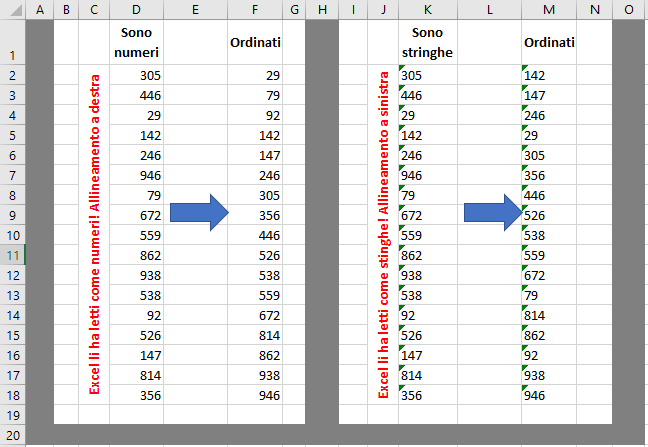
Task: Select the blue arrow shape in column L
Action: [x=493, y=214]
